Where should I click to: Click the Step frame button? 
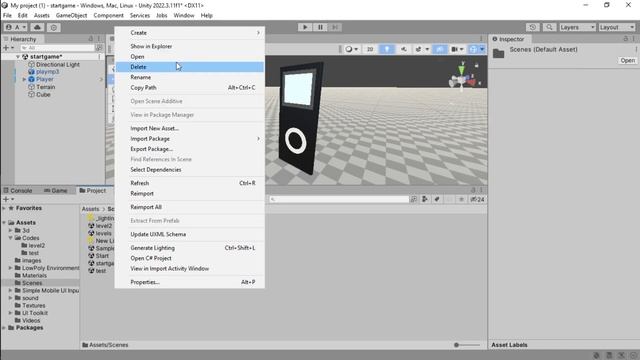pos(335,27)
